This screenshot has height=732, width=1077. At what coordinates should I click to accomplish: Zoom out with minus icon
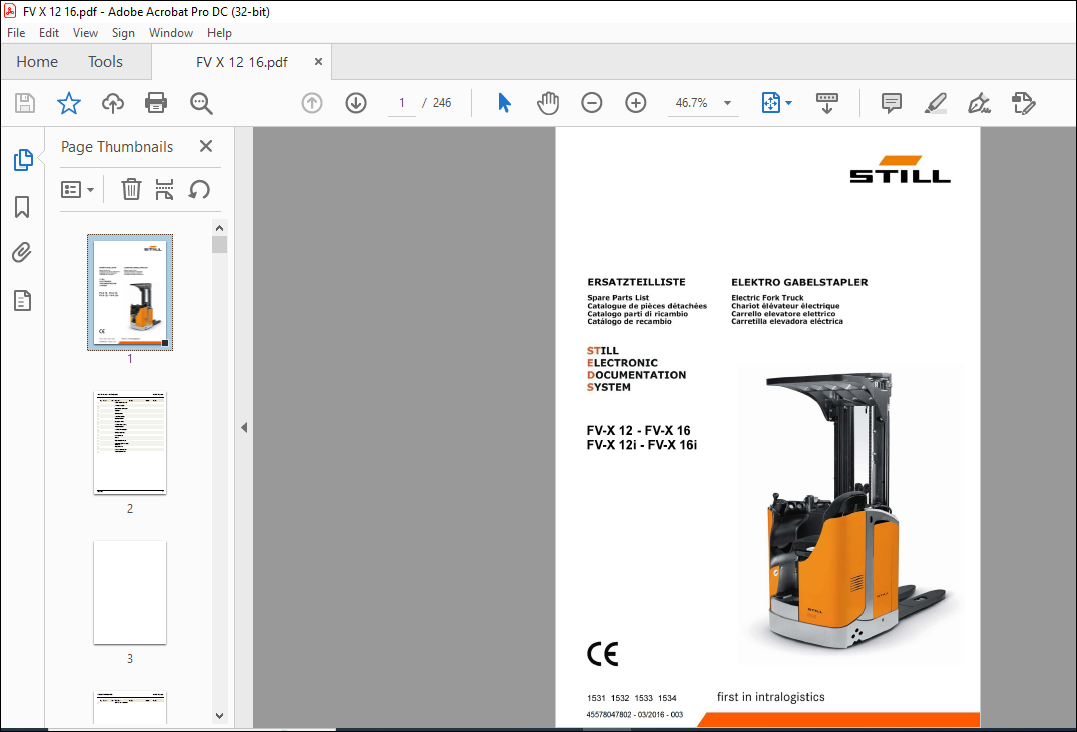pos(591,103)
